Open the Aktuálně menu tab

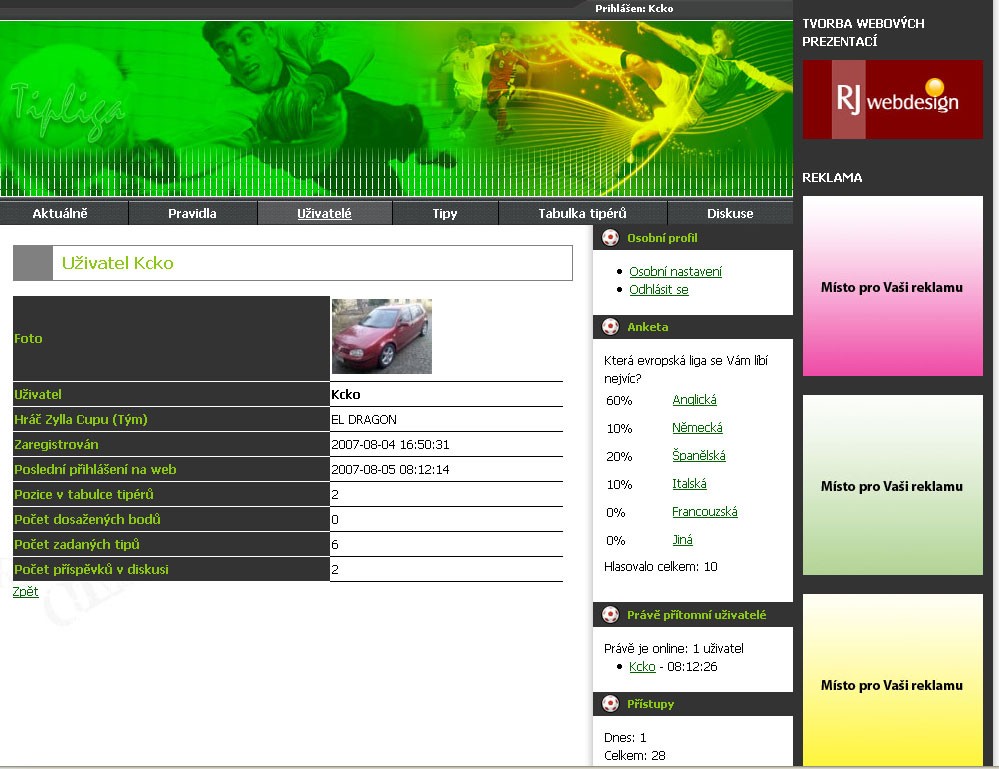(x=60, y=213)
